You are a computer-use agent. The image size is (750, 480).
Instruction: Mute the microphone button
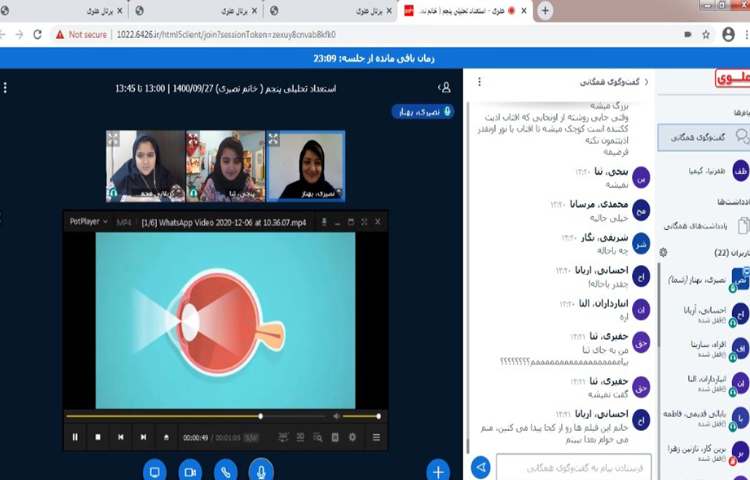click(x=261, y=470)
